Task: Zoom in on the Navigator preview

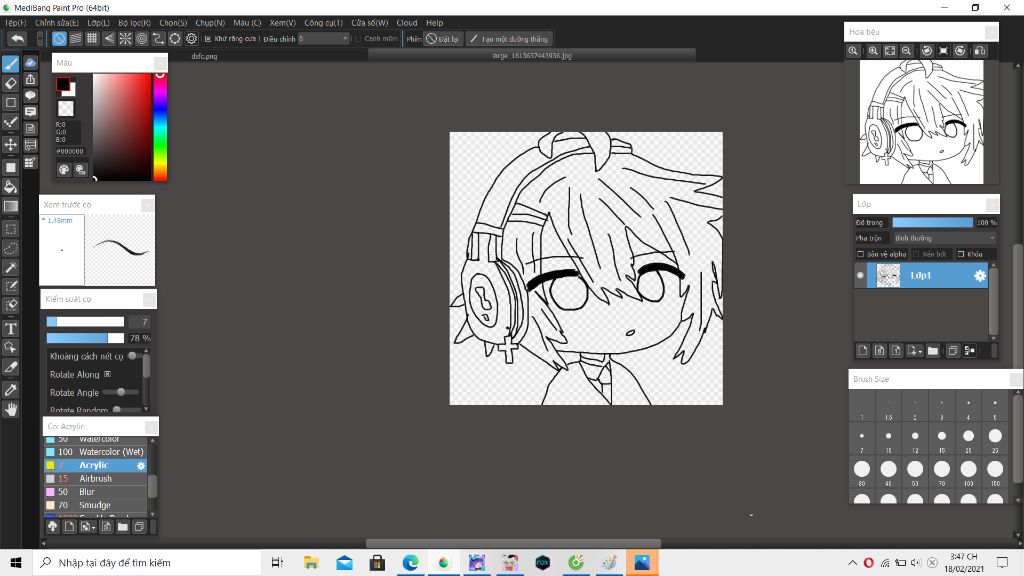Action: (x=873, y=50)
